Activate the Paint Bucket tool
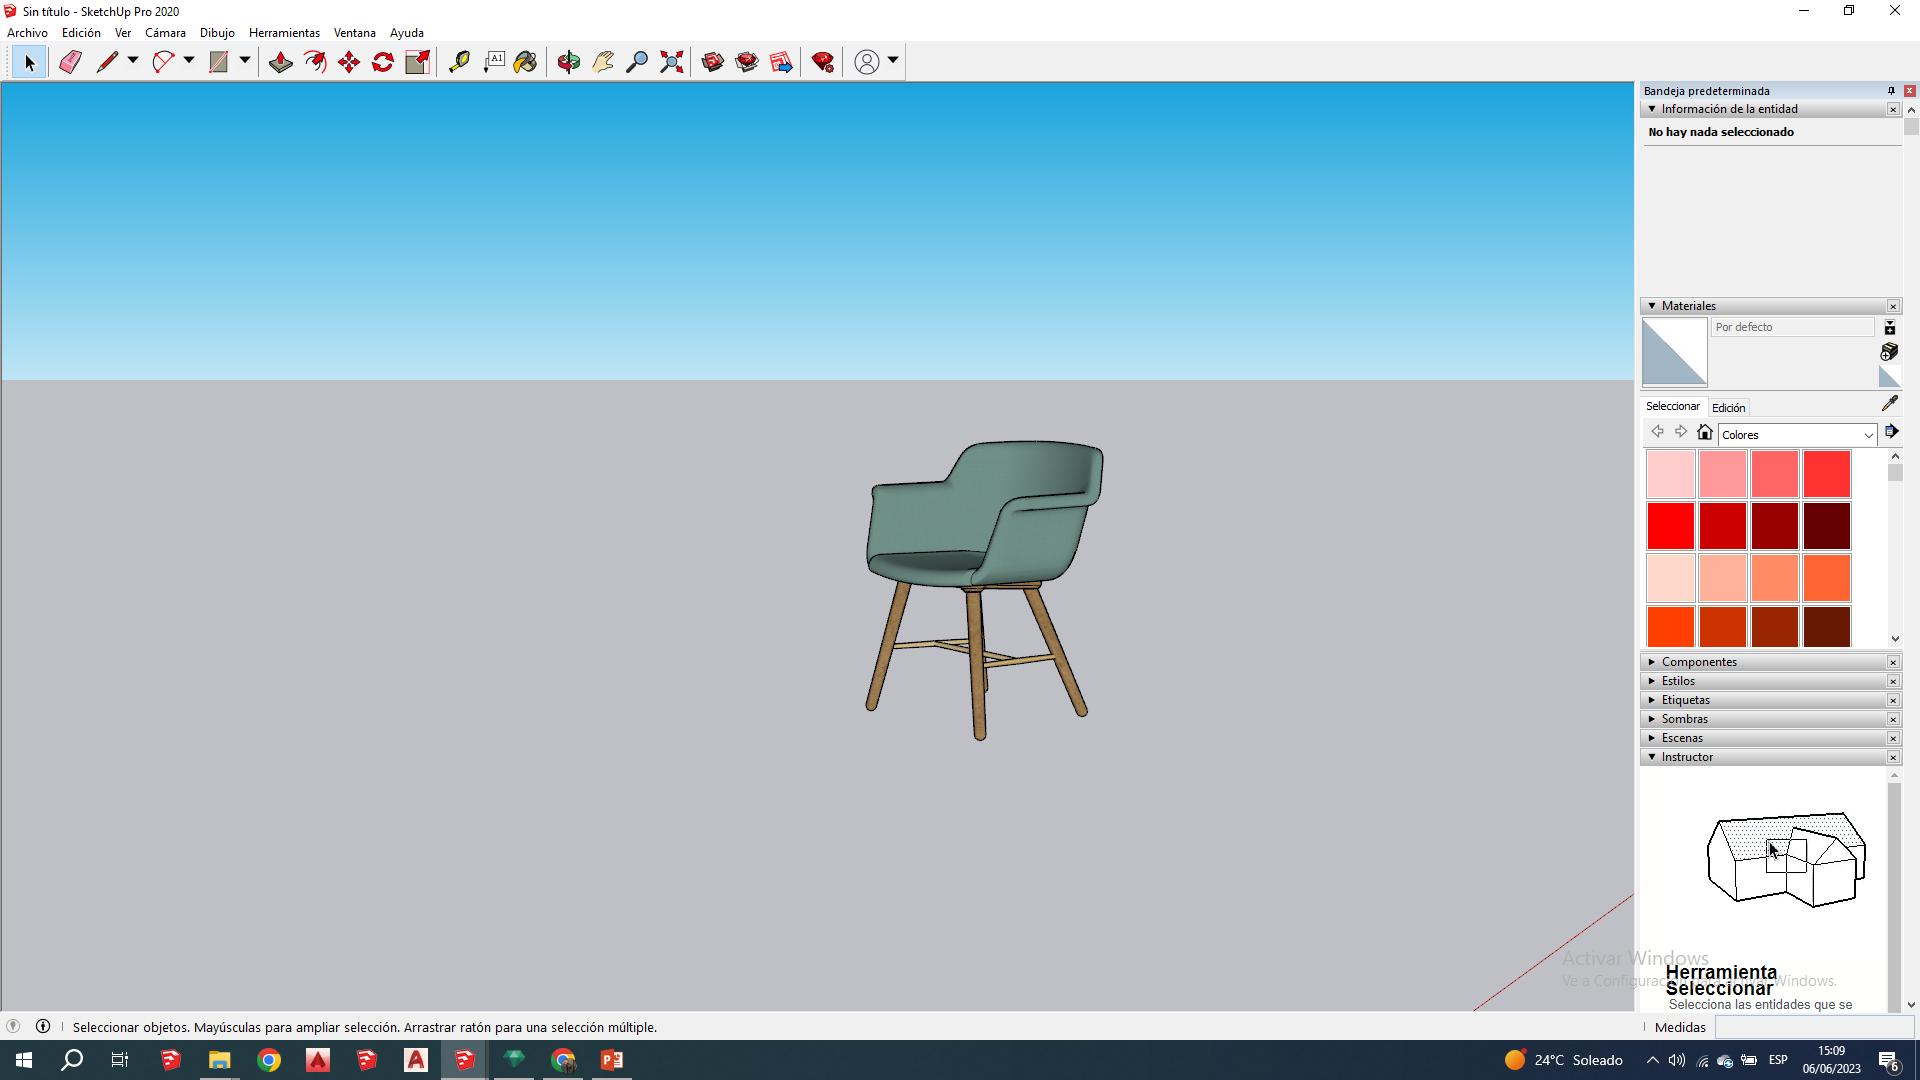Image resolution: width=1920 pixels, height=1080 pixels. [526, 62]
